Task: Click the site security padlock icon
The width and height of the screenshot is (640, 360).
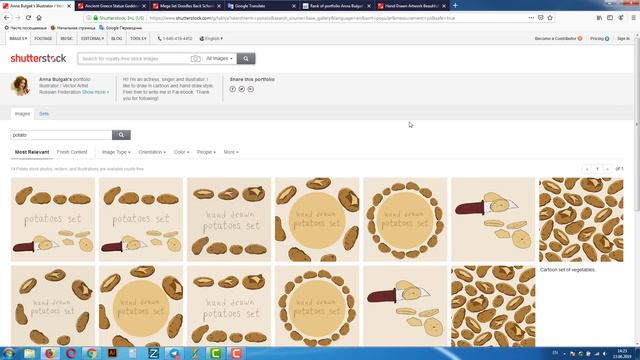Action: tap(96, 18)
